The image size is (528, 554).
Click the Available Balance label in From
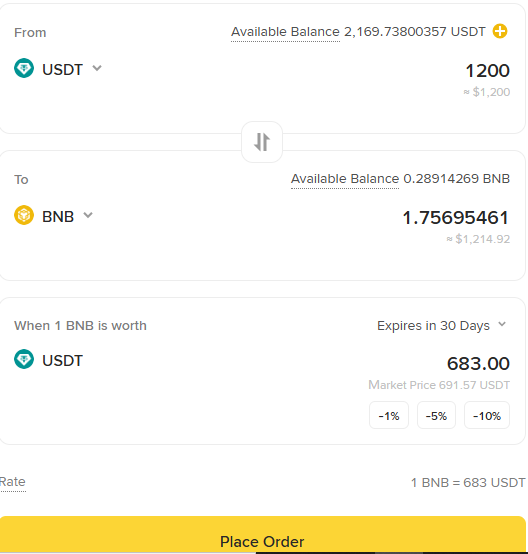pos(285,32)
